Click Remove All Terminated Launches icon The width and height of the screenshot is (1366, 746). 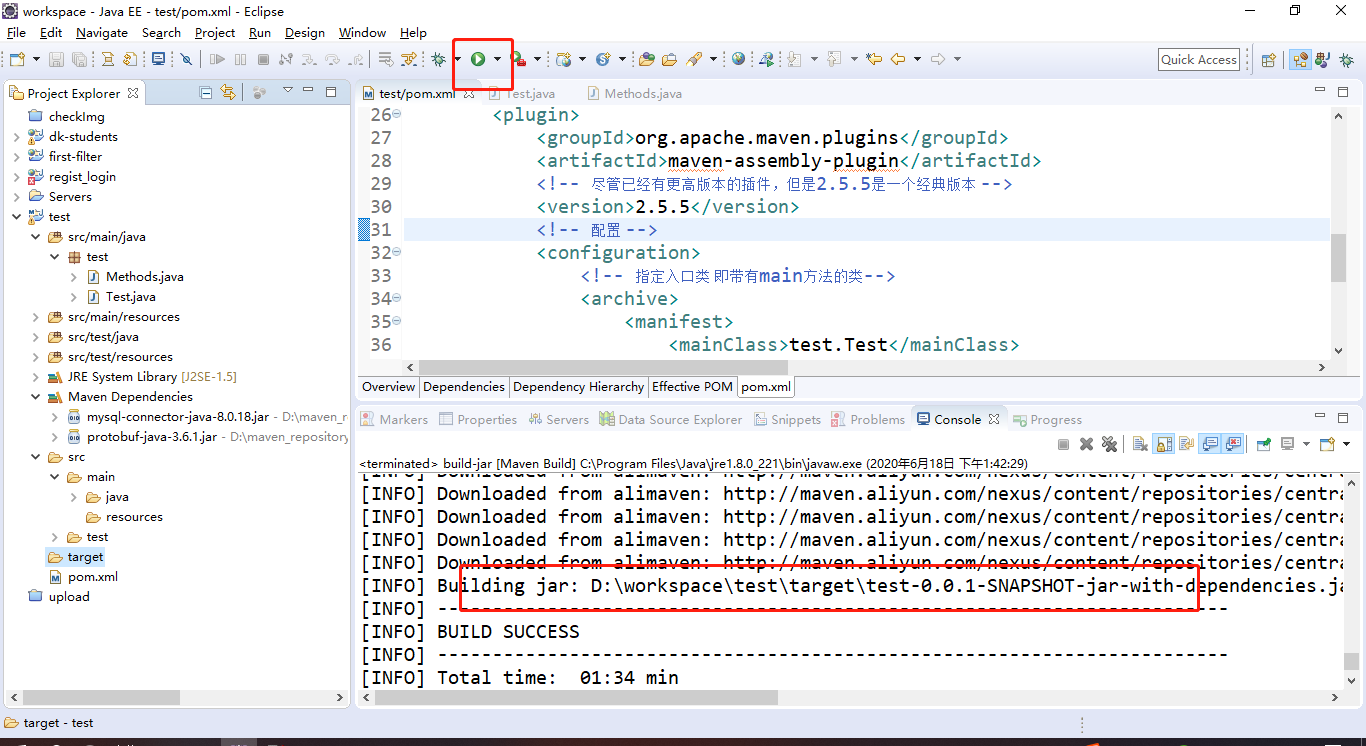[x=1109, y=444]
